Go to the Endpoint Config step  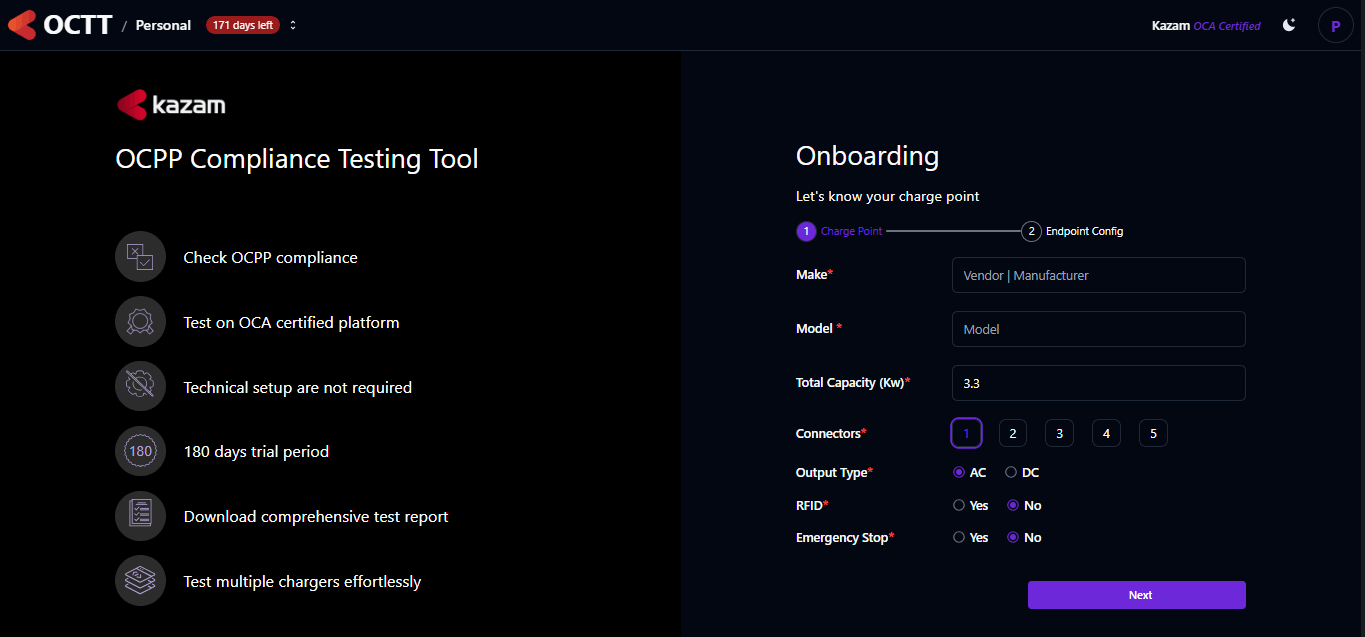[1072, 231]
